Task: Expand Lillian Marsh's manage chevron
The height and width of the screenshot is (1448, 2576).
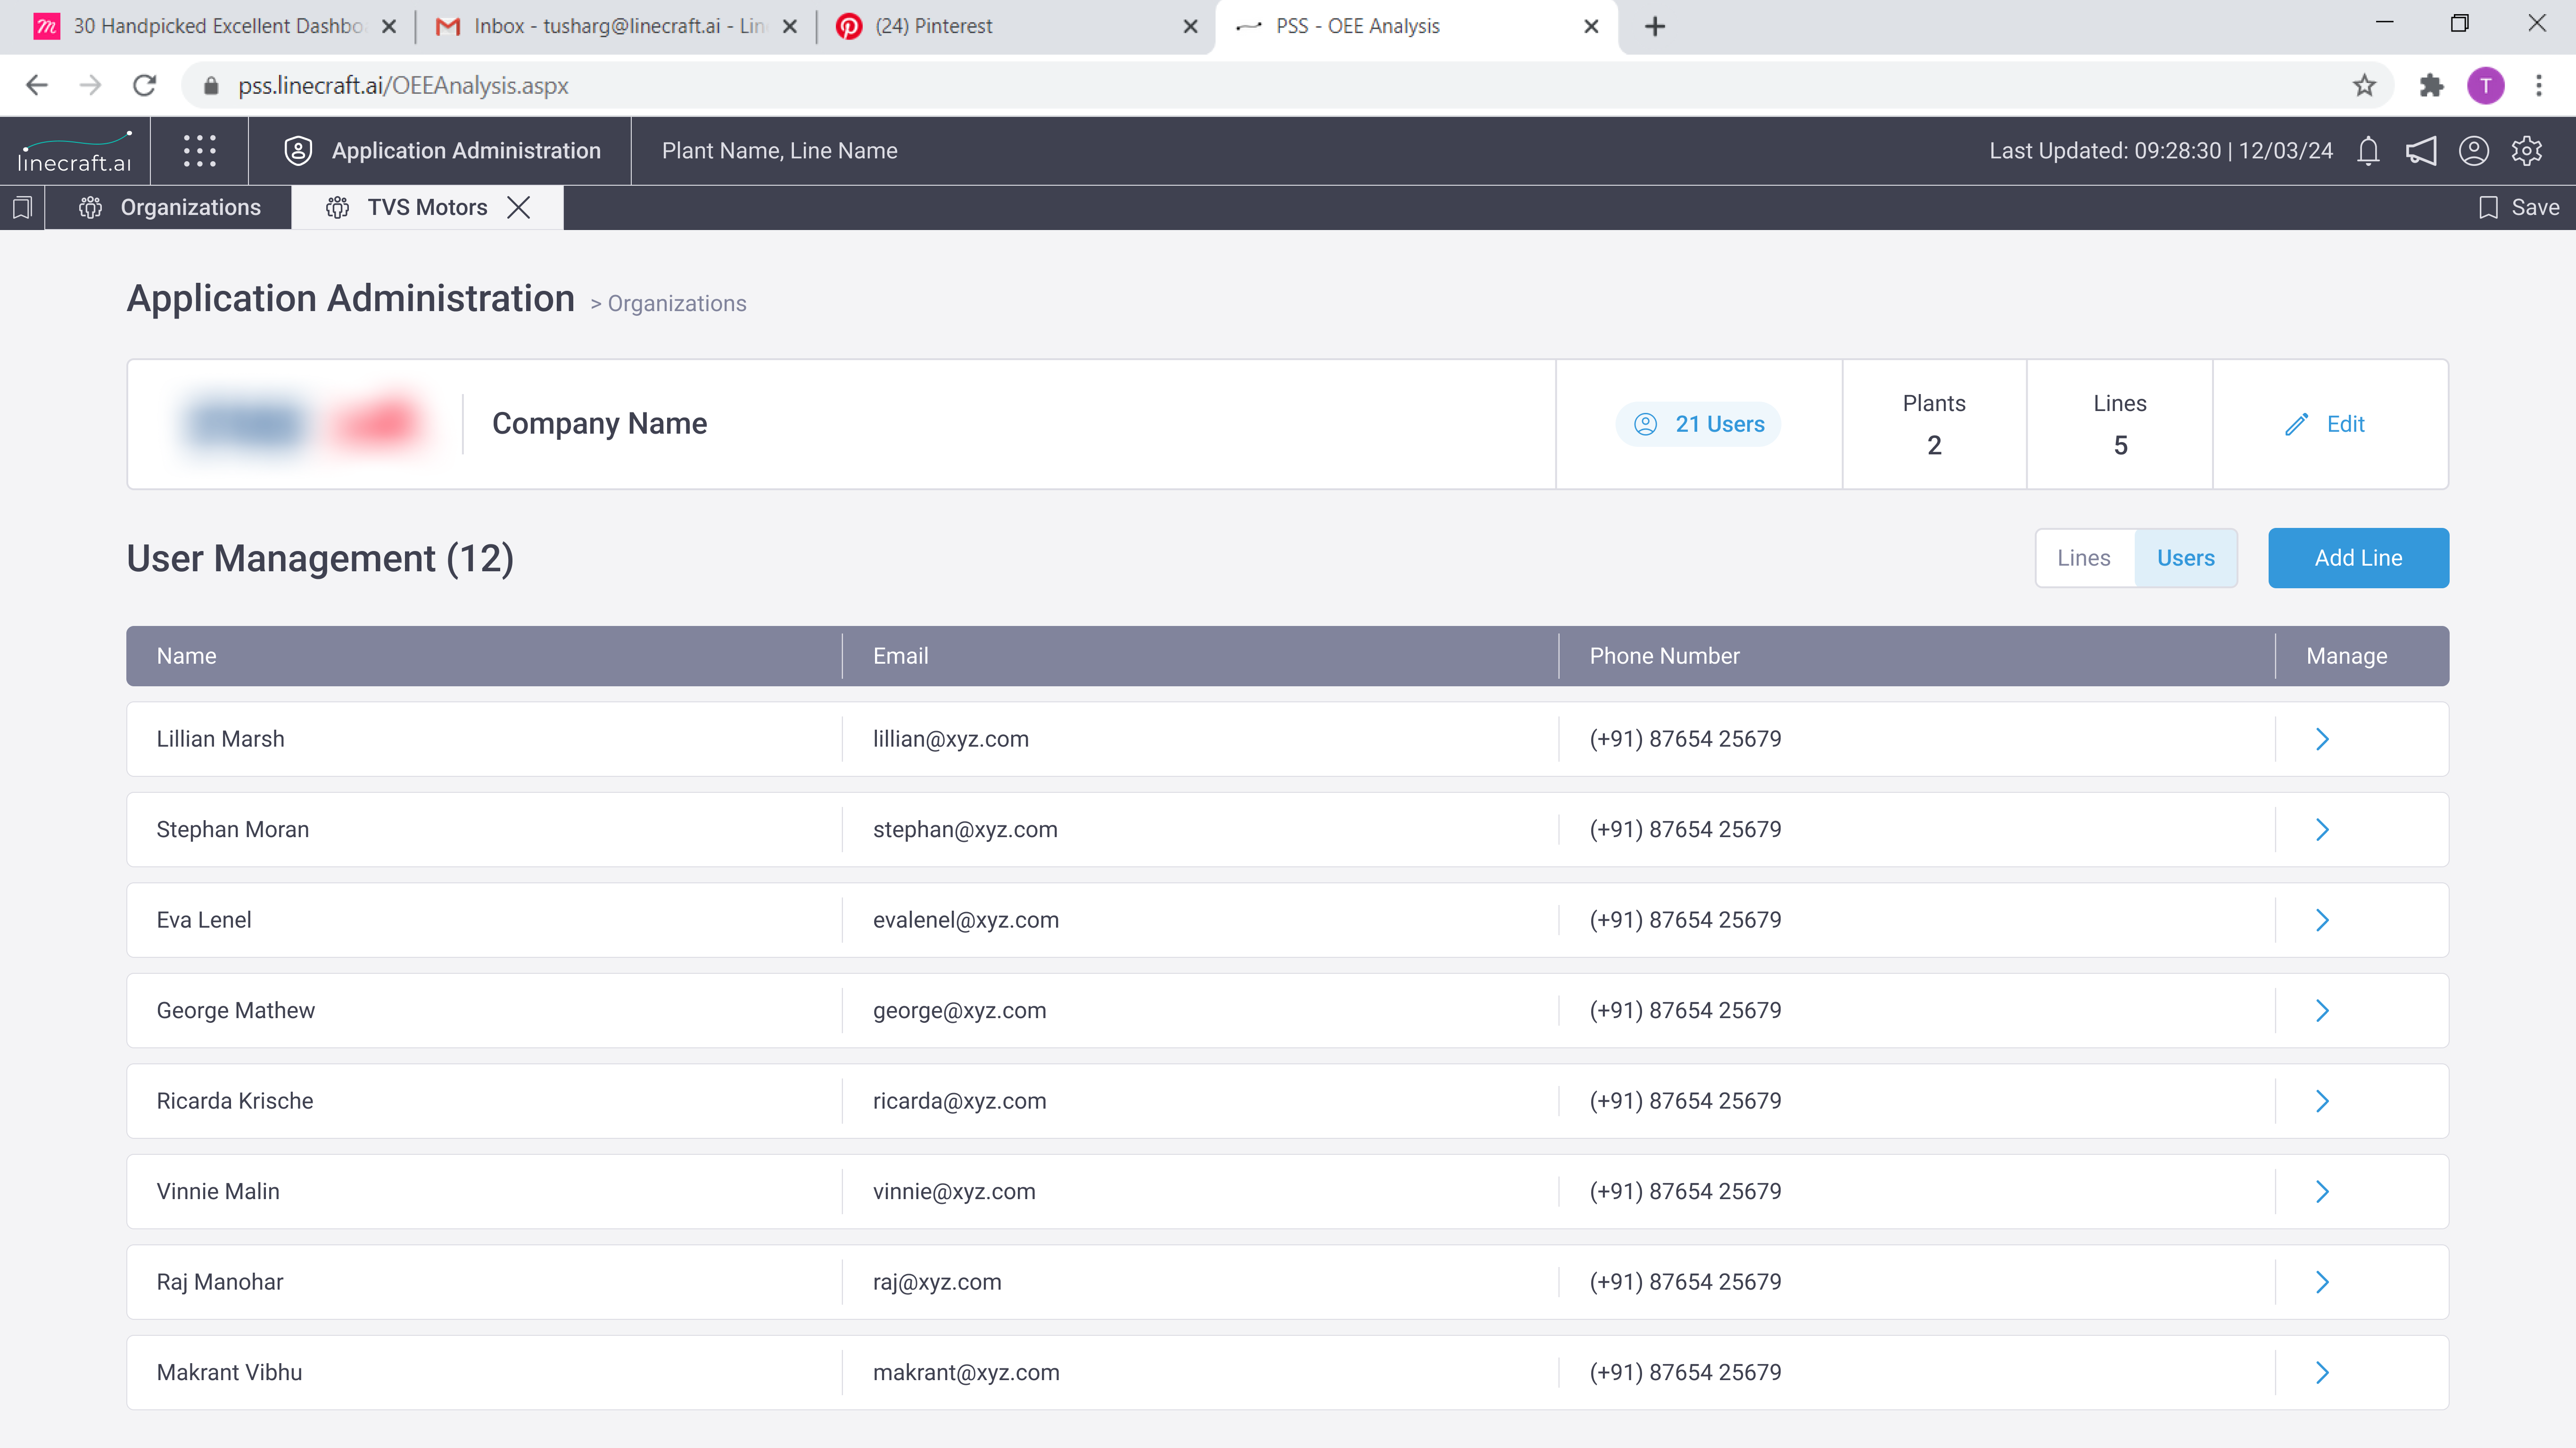Action: click(2322, 739)
